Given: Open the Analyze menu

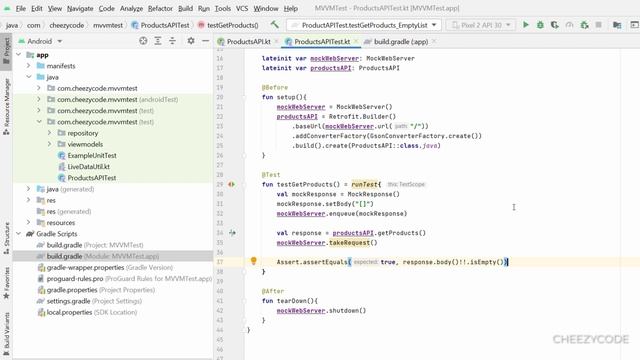Looking at the screenshot, I should pos(131,8).
